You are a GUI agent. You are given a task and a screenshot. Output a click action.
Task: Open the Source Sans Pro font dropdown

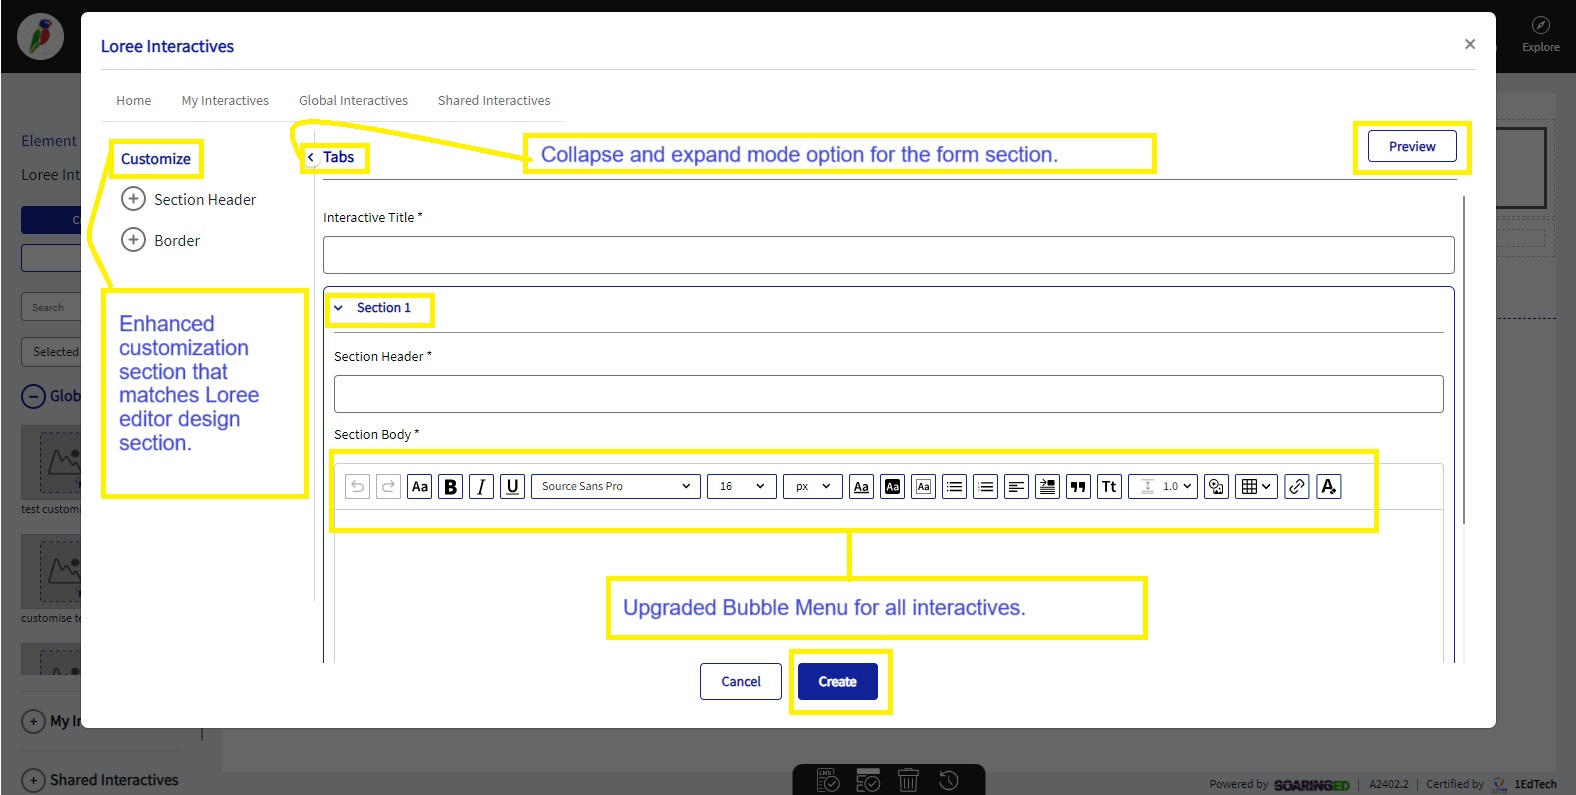[615, 486]
